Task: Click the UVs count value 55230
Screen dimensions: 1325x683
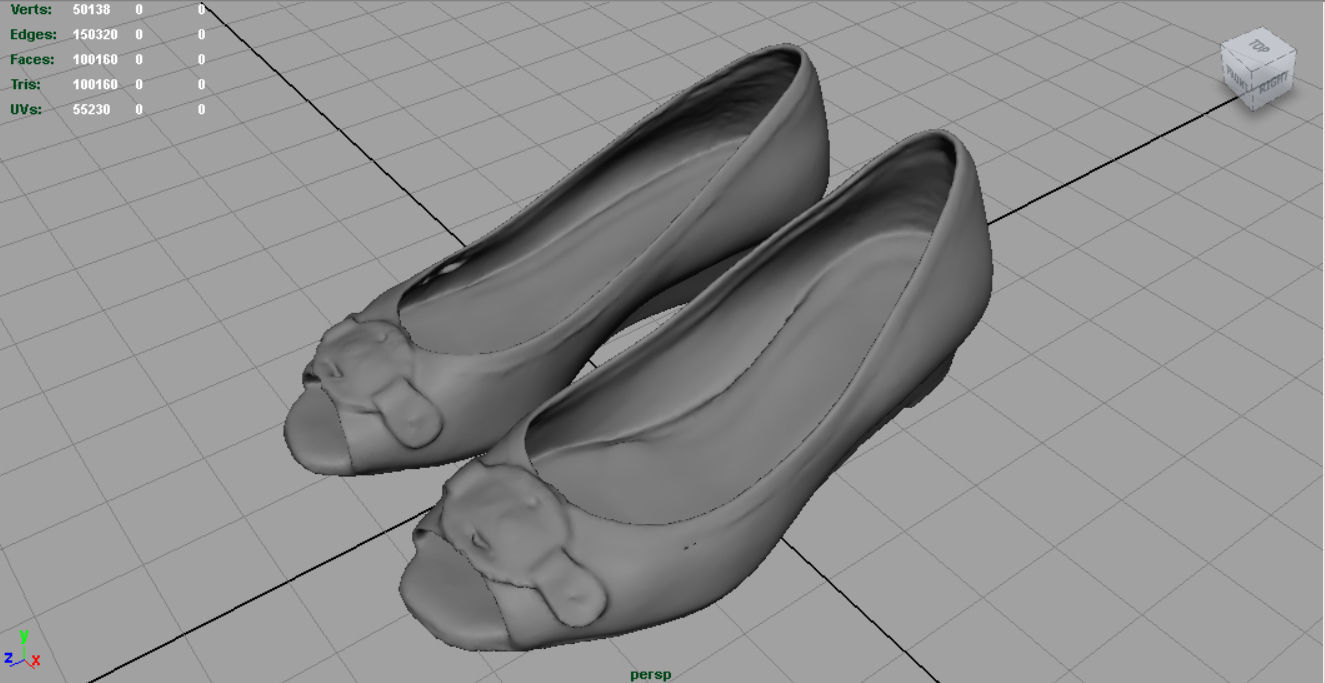Action: click(x=92, y=109)
